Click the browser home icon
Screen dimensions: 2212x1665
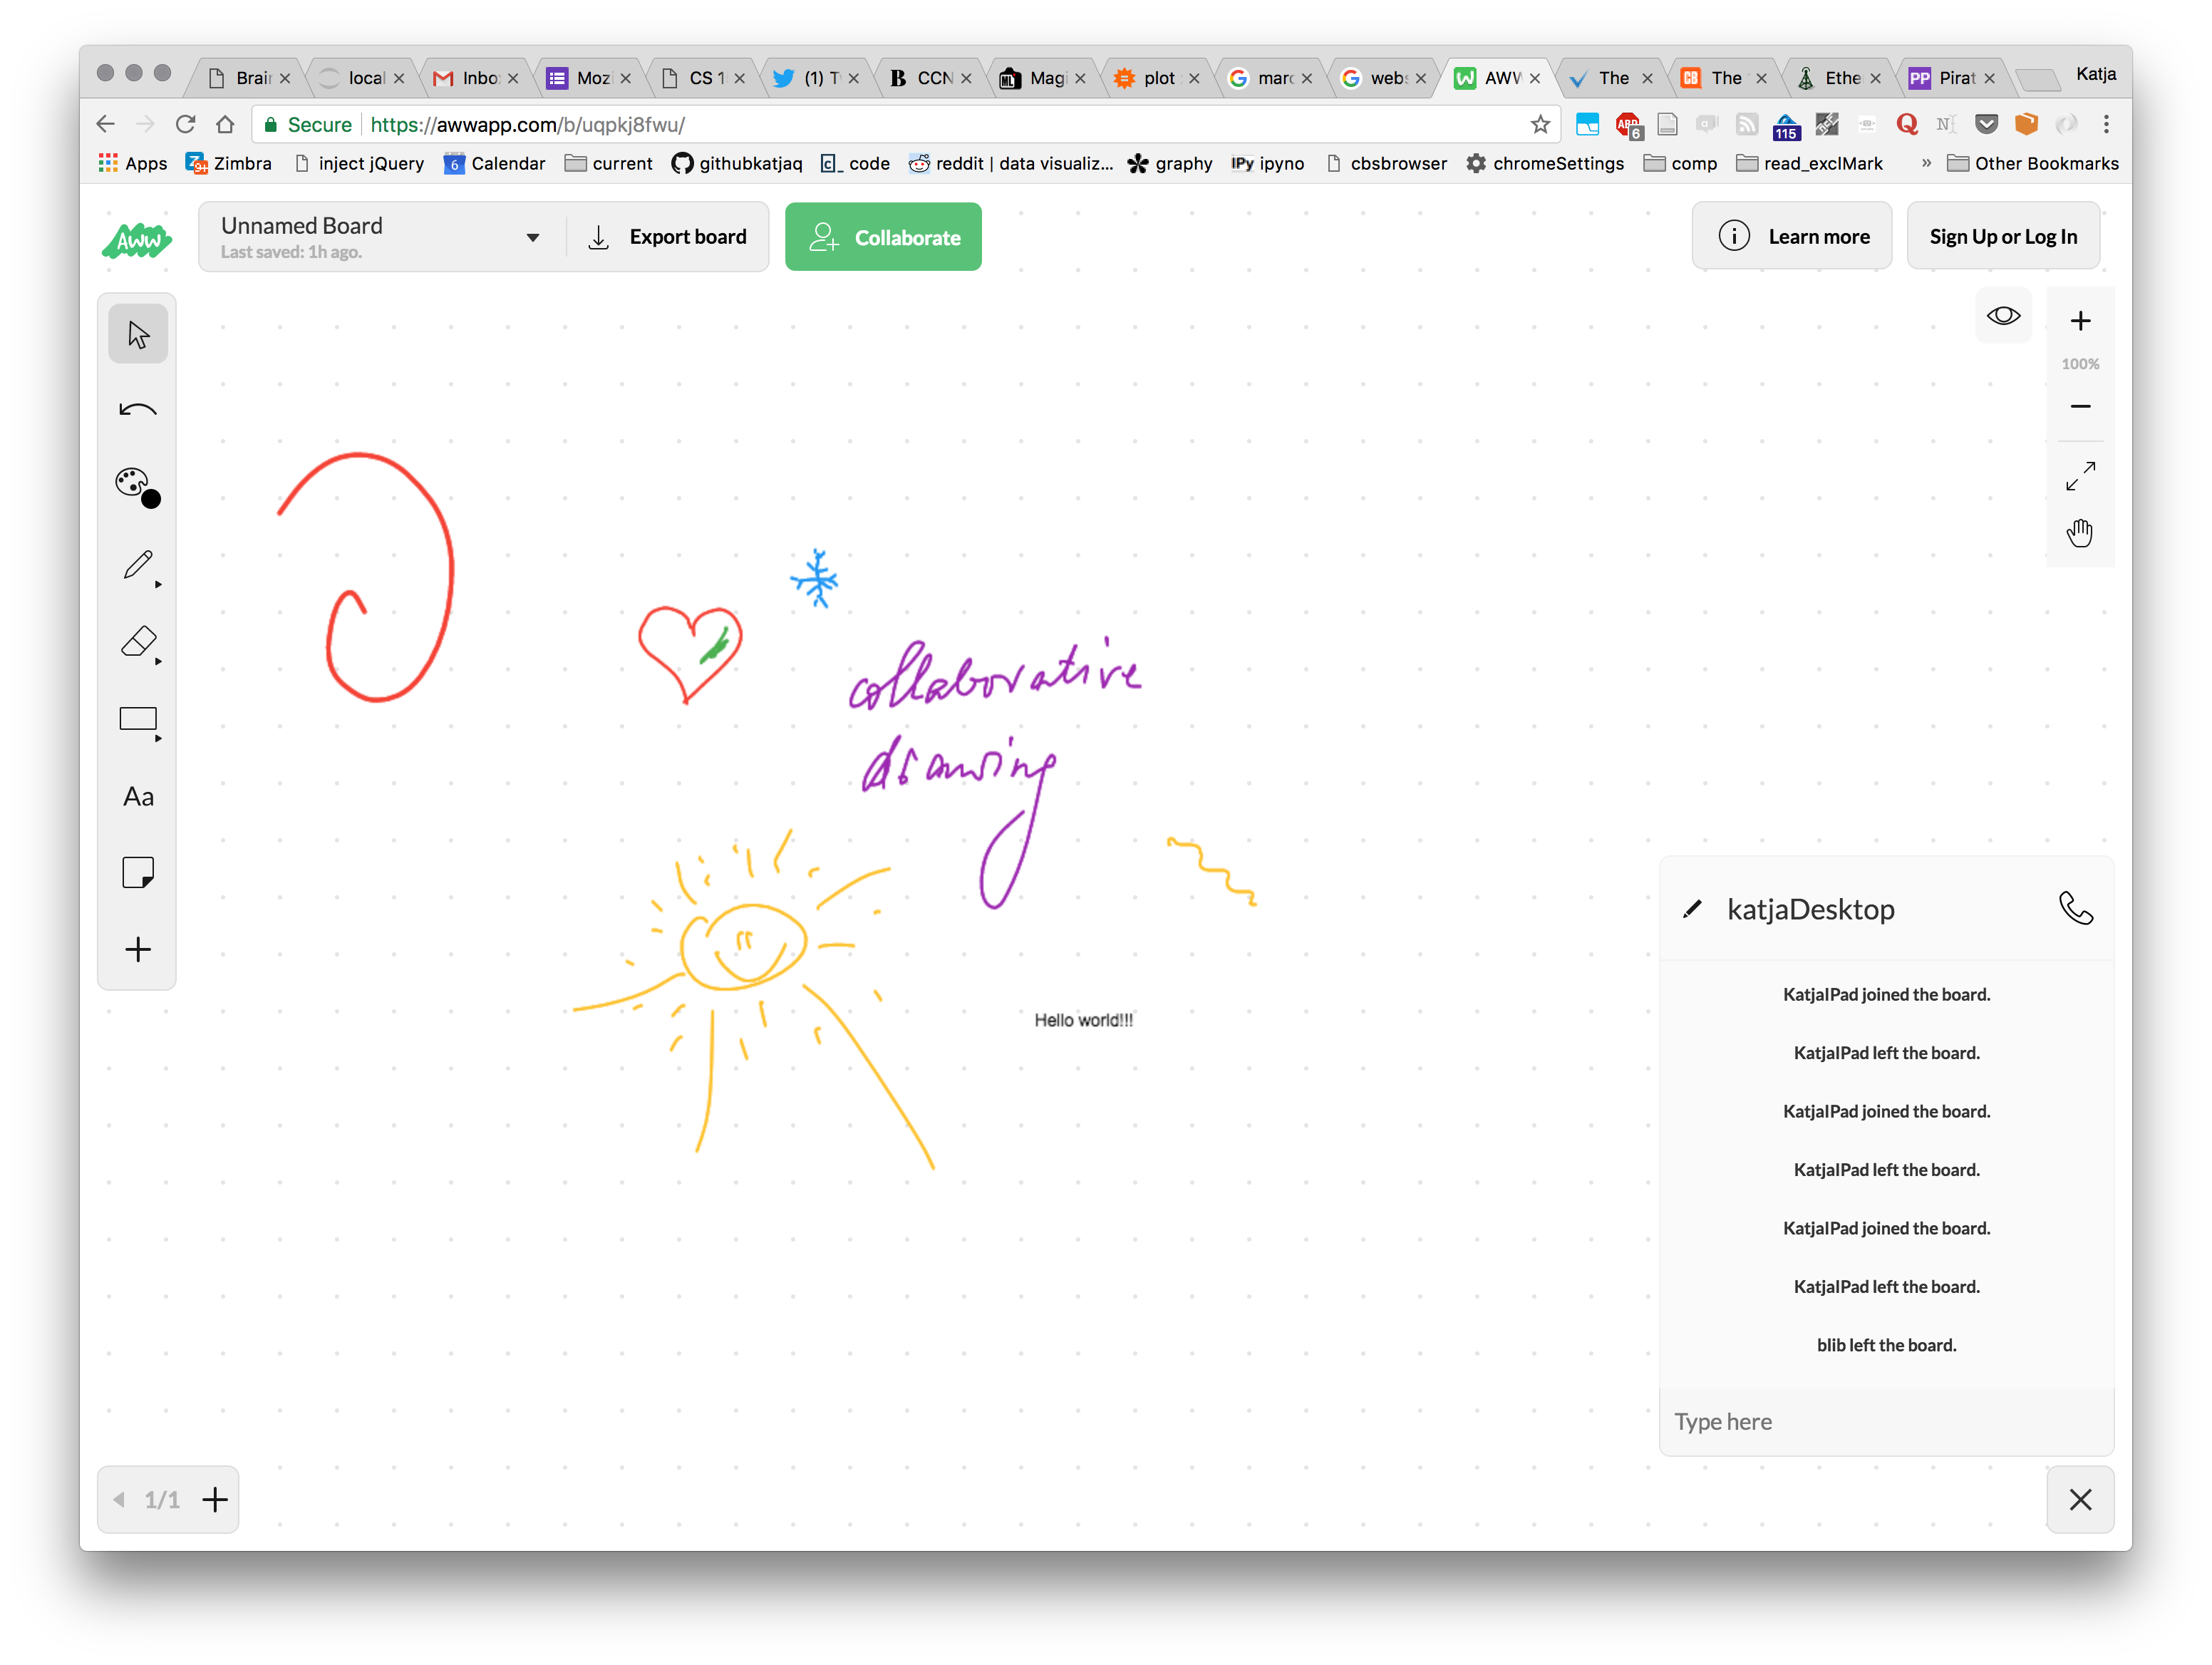pyautogui.click(x=225, y=124)
